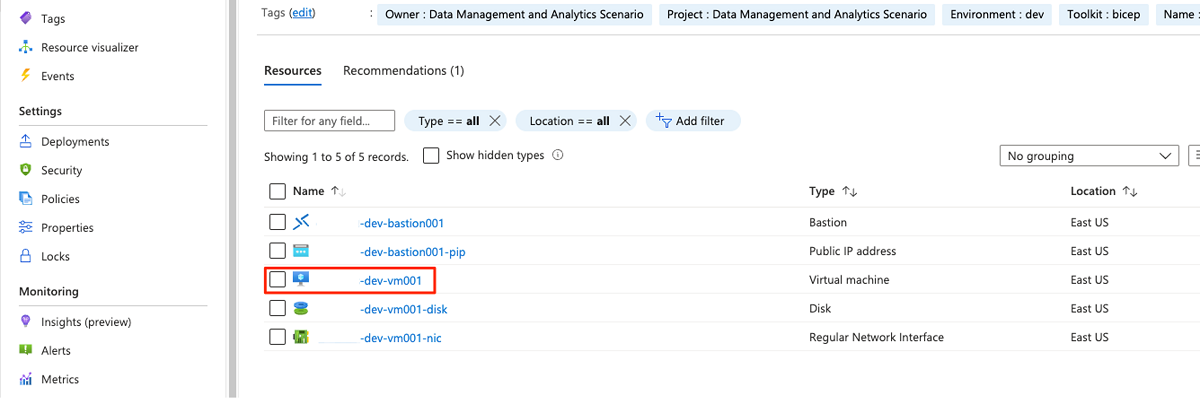Screen dimensions: 1200x398
Task: Click the Alerts icon
Action: click(26, 350)
